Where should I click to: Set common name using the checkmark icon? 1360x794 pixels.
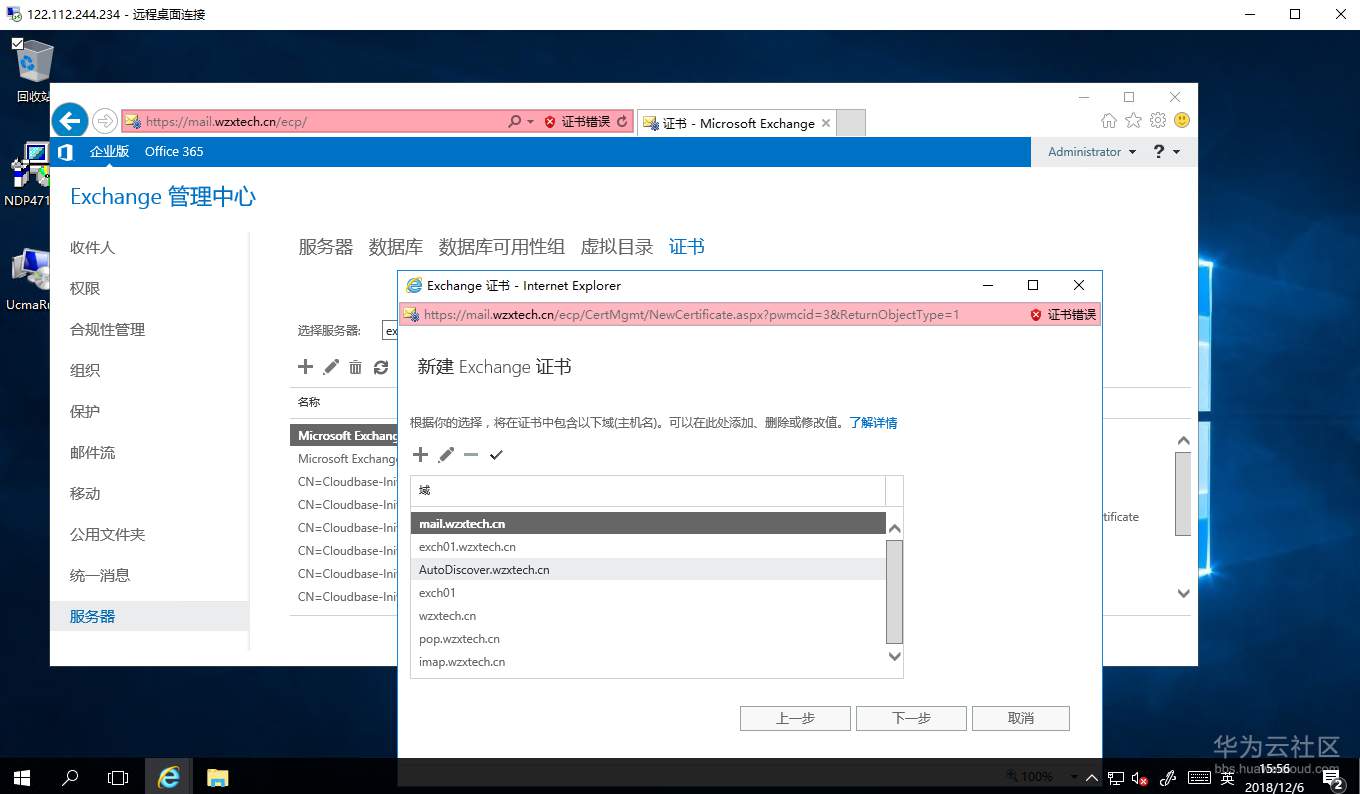[496, 455]
